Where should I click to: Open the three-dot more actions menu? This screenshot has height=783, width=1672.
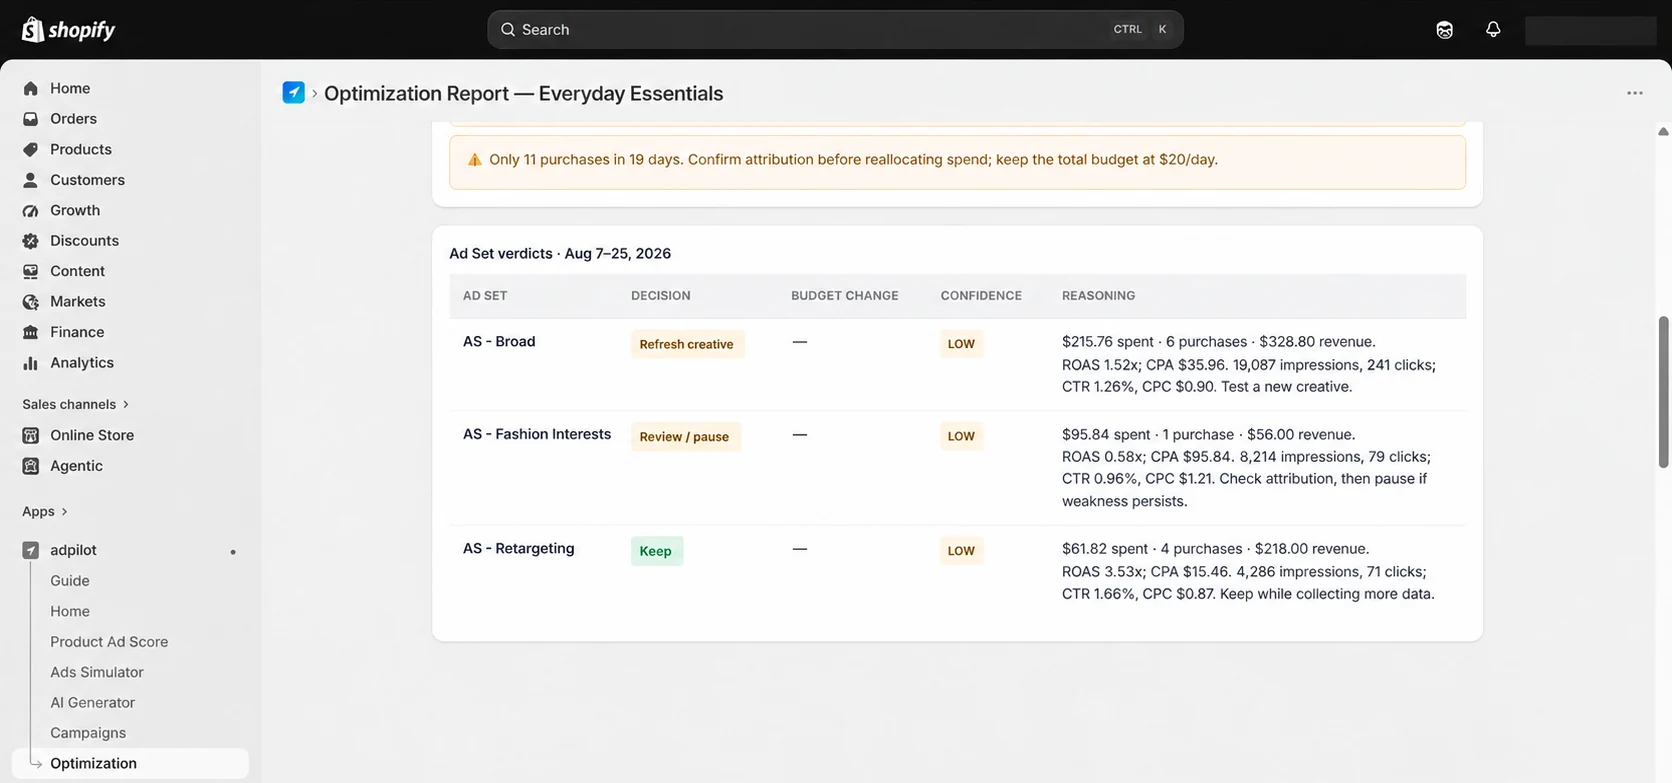(1635, 93)
